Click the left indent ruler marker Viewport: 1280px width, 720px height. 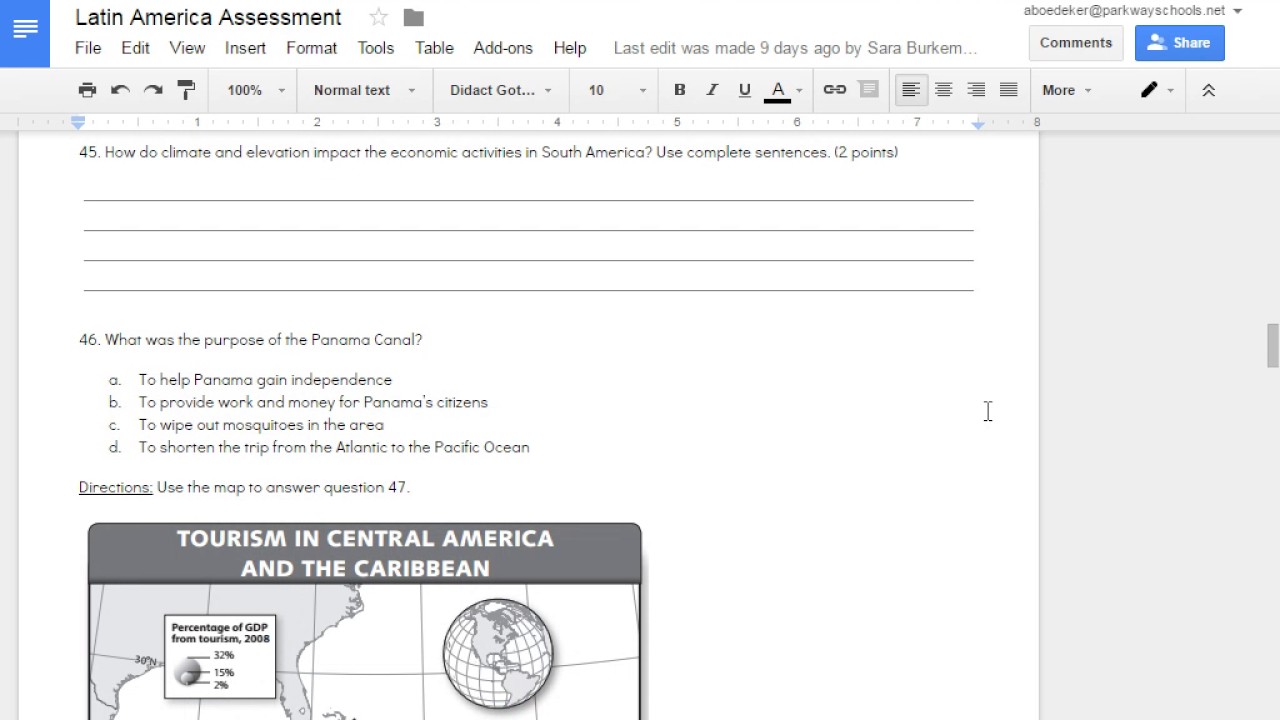tap(78, 123)
